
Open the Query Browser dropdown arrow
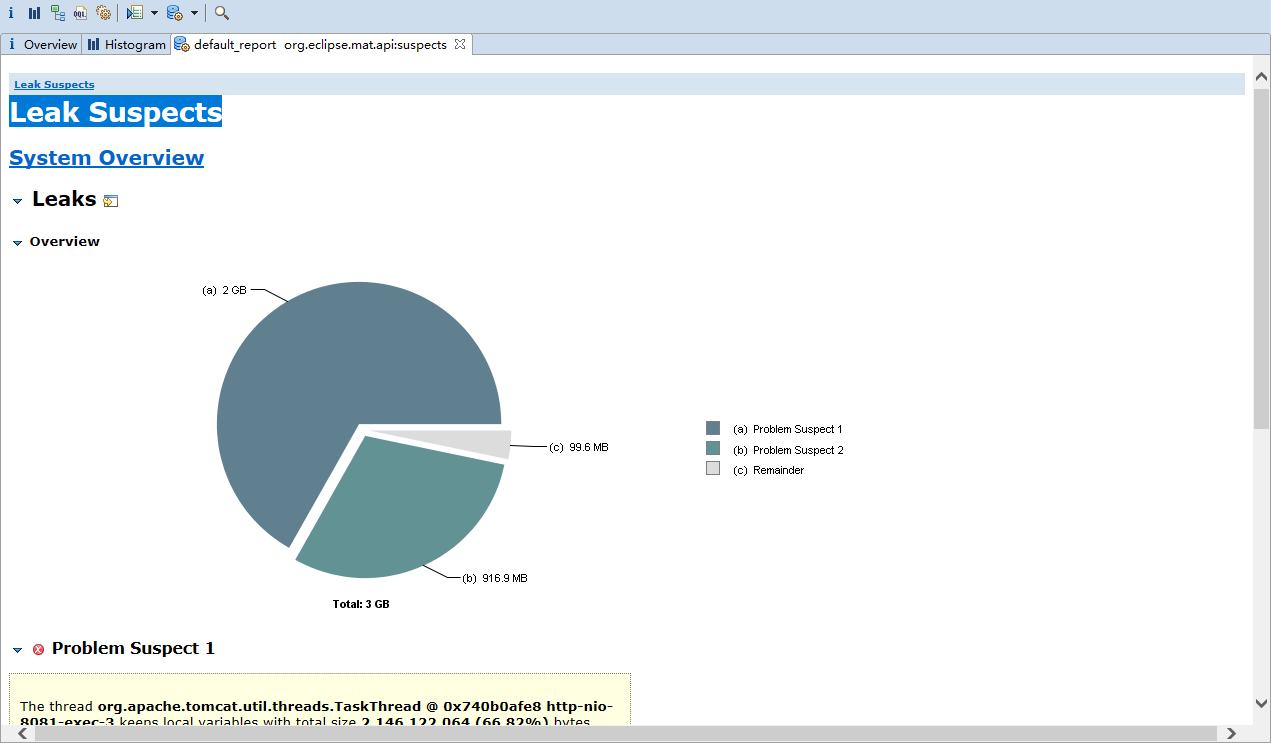[x=194, y=13]
